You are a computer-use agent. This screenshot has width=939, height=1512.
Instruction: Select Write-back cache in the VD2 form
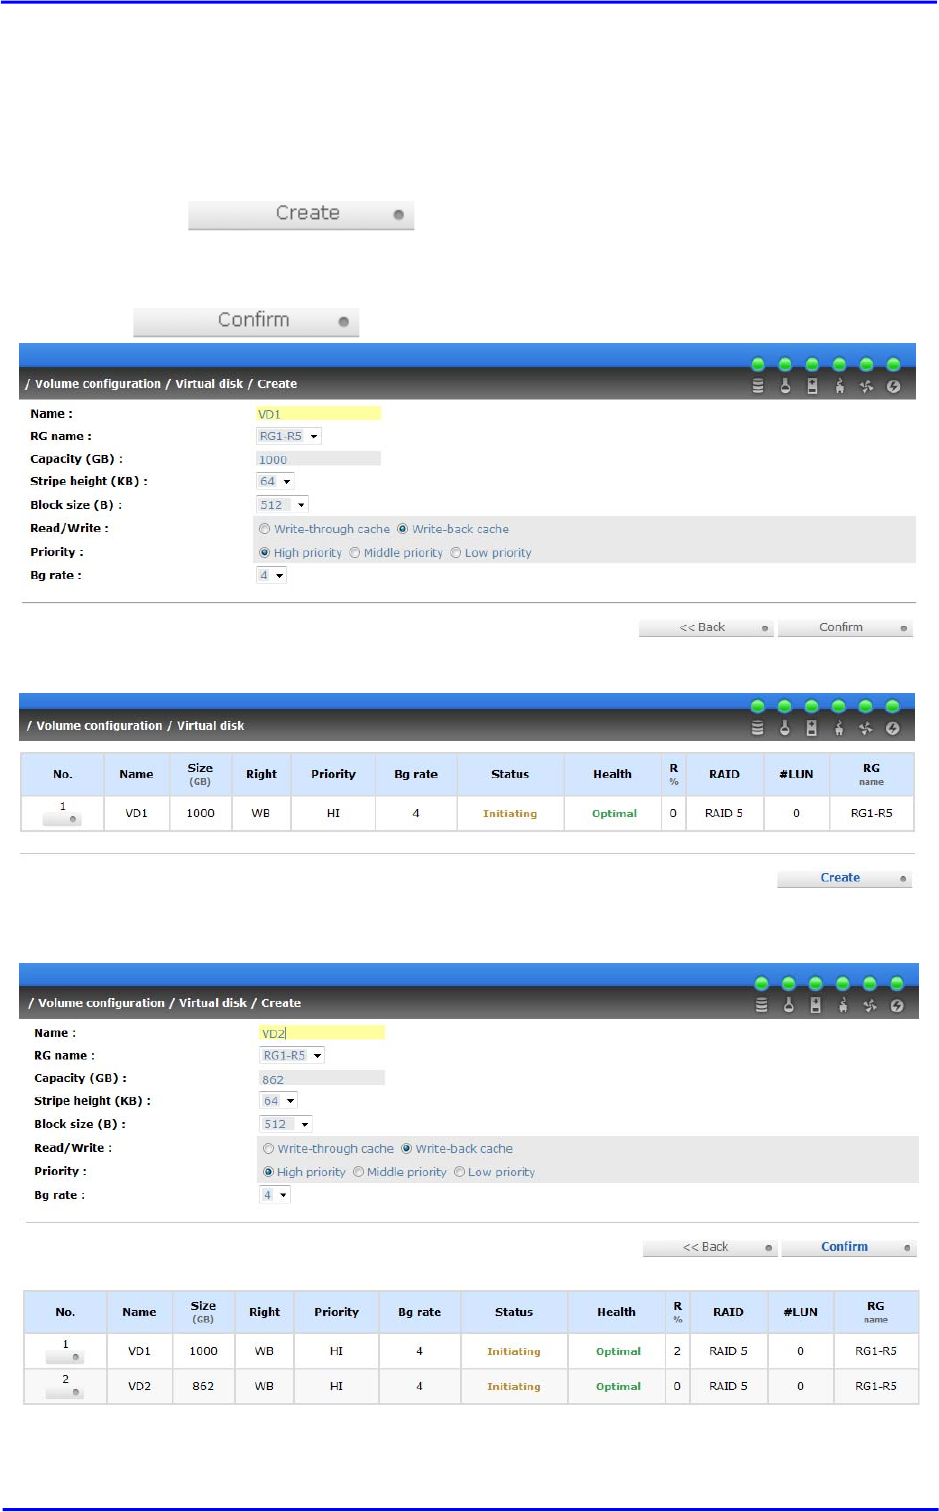(x=406, y=1148)
